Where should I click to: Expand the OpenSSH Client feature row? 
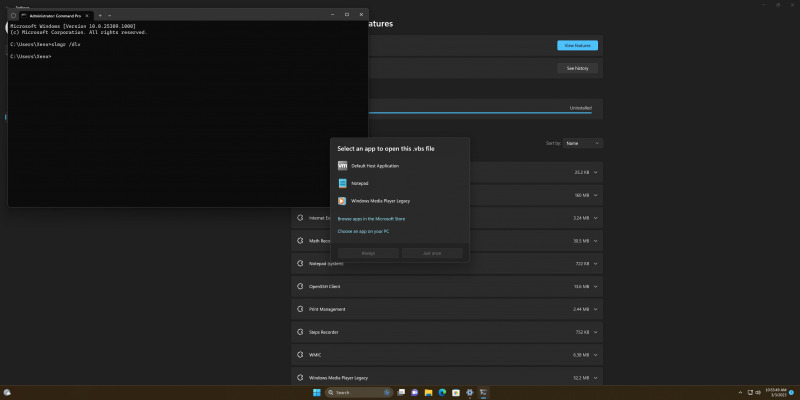(596, 286)
